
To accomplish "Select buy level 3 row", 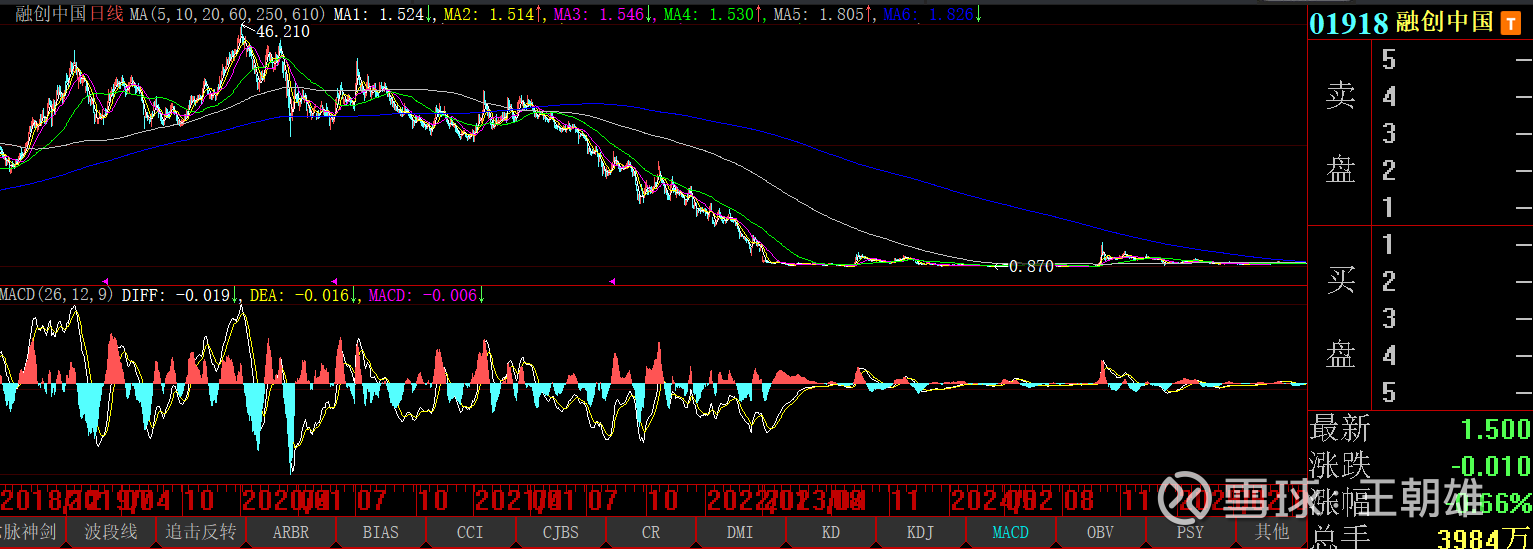I will (1452, 319).
